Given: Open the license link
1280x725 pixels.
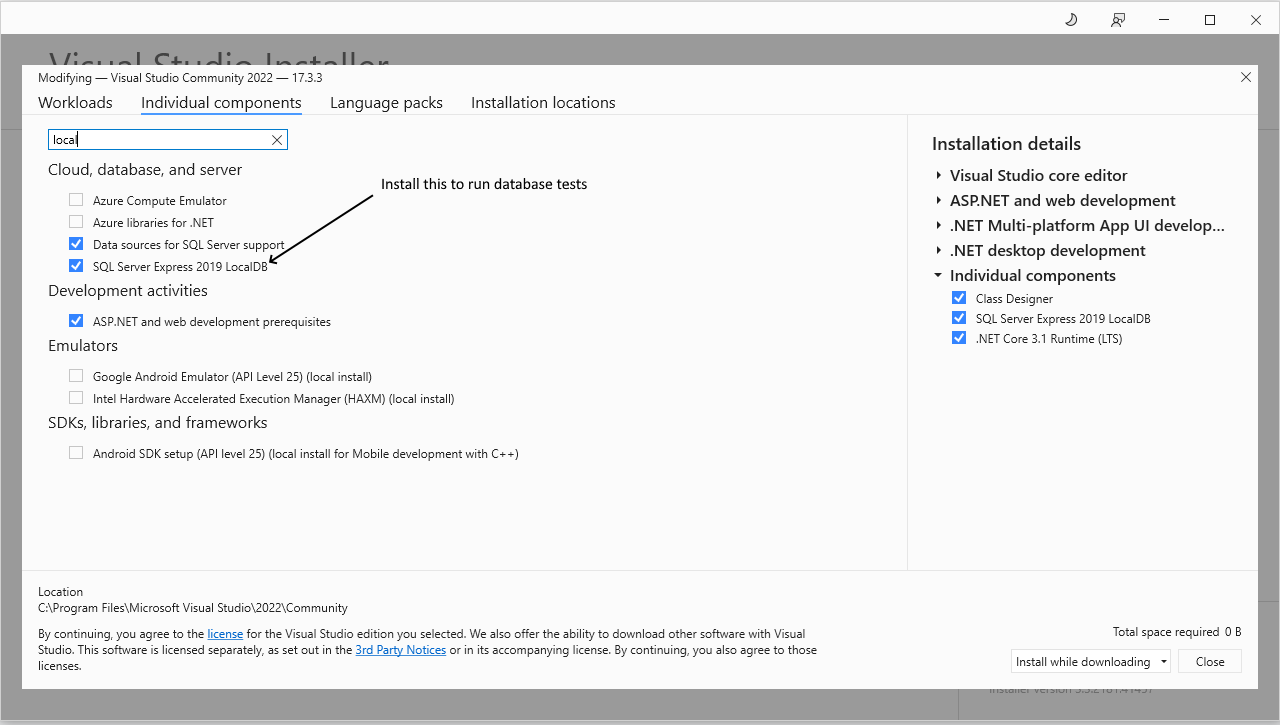Looking at the screenshot, I should coord(225,634).
